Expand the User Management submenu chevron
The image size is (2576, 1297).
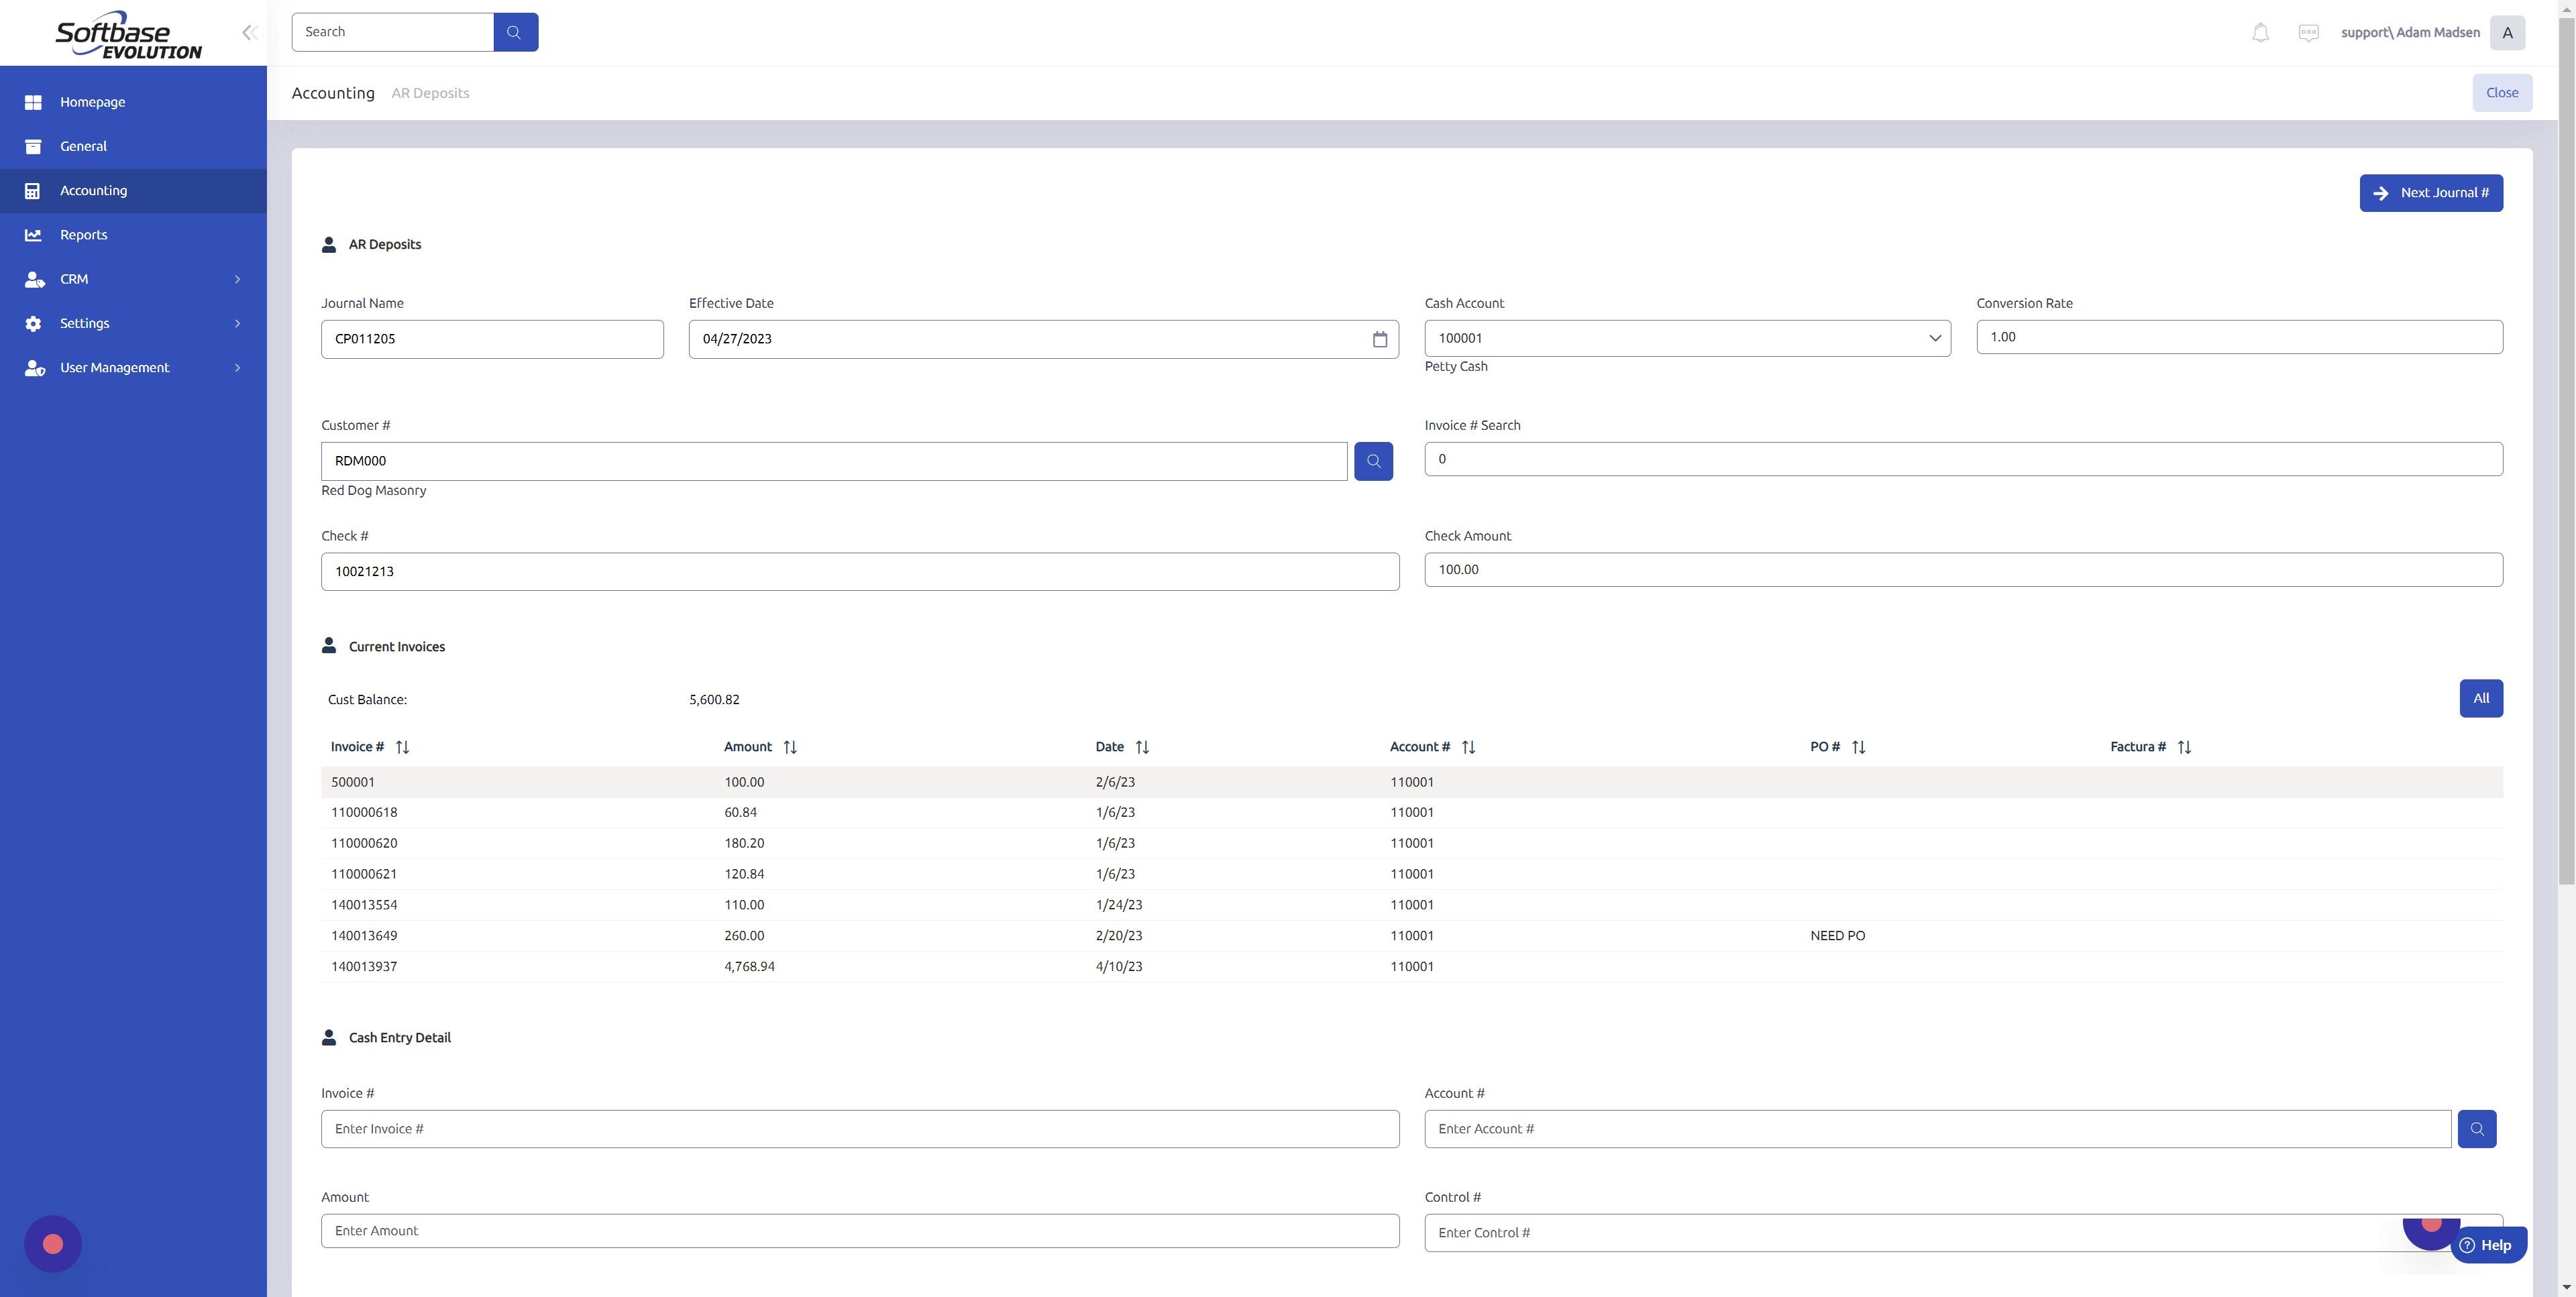click(x=237, y=368)
